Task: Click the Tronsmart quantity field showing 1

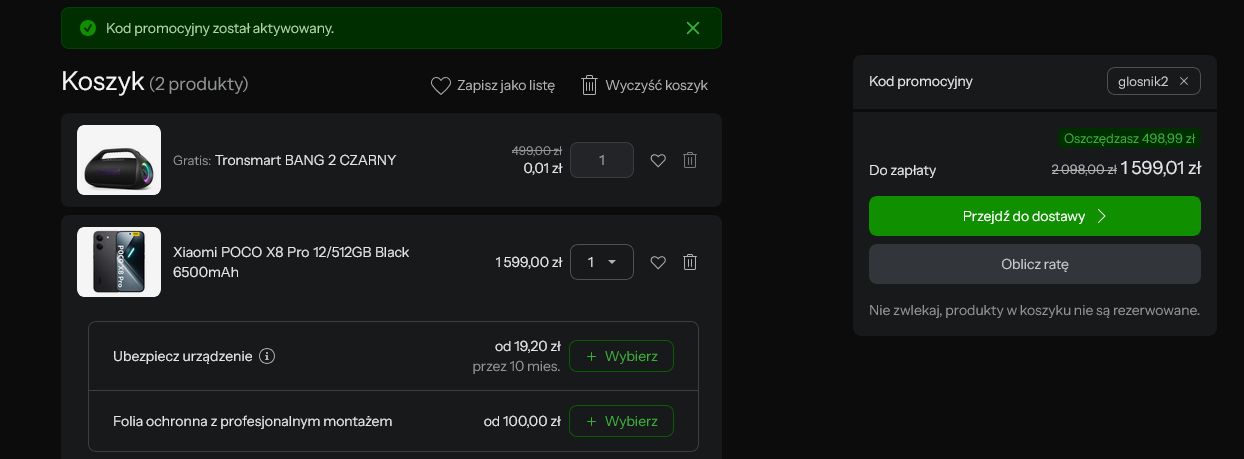Action: (x=602, y=160)
